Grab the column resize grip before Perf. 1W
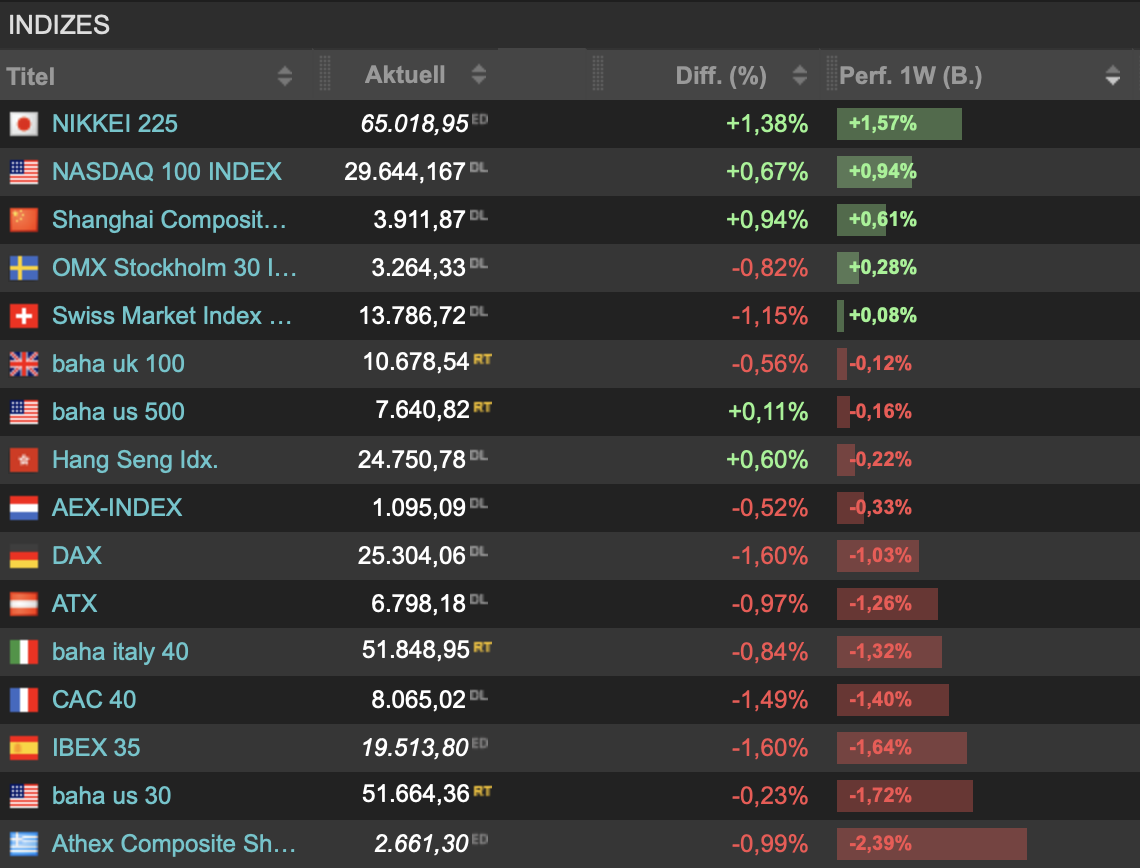The image size is (1140, 868). (832, 73)
